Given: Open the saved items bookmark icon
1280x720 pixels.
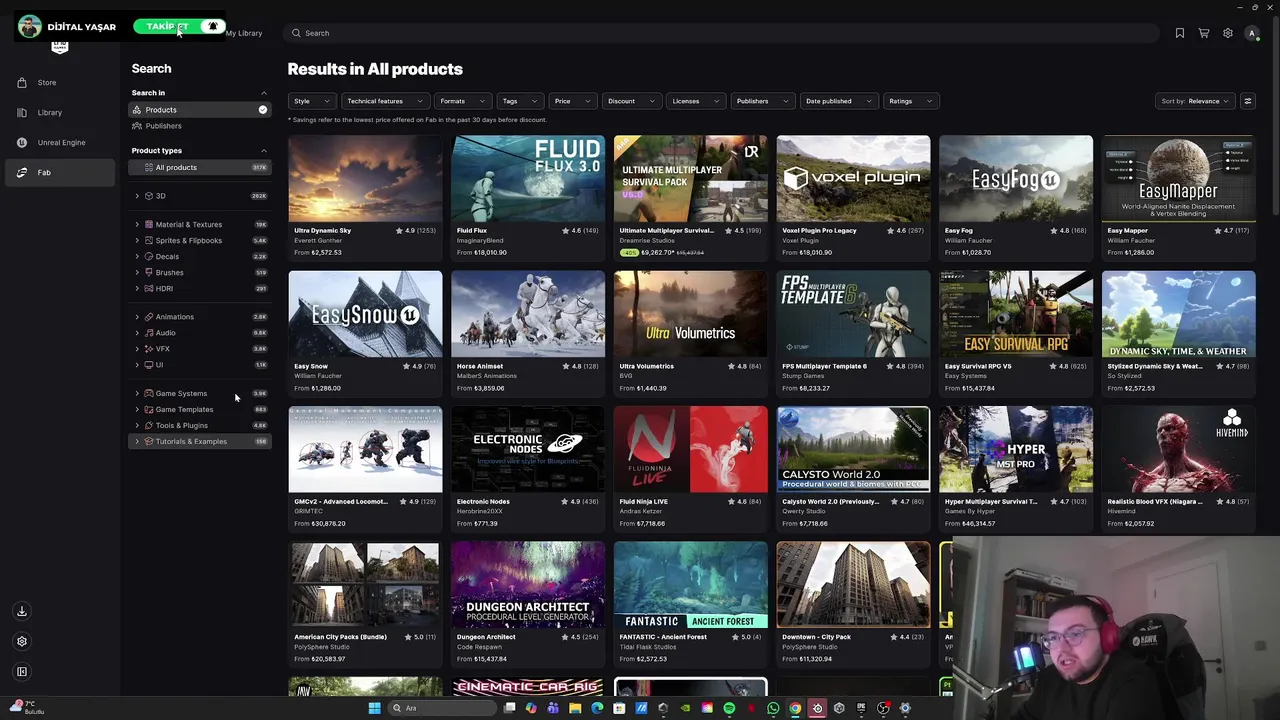Looking at the screenshot, I should tap(1180, 33).
